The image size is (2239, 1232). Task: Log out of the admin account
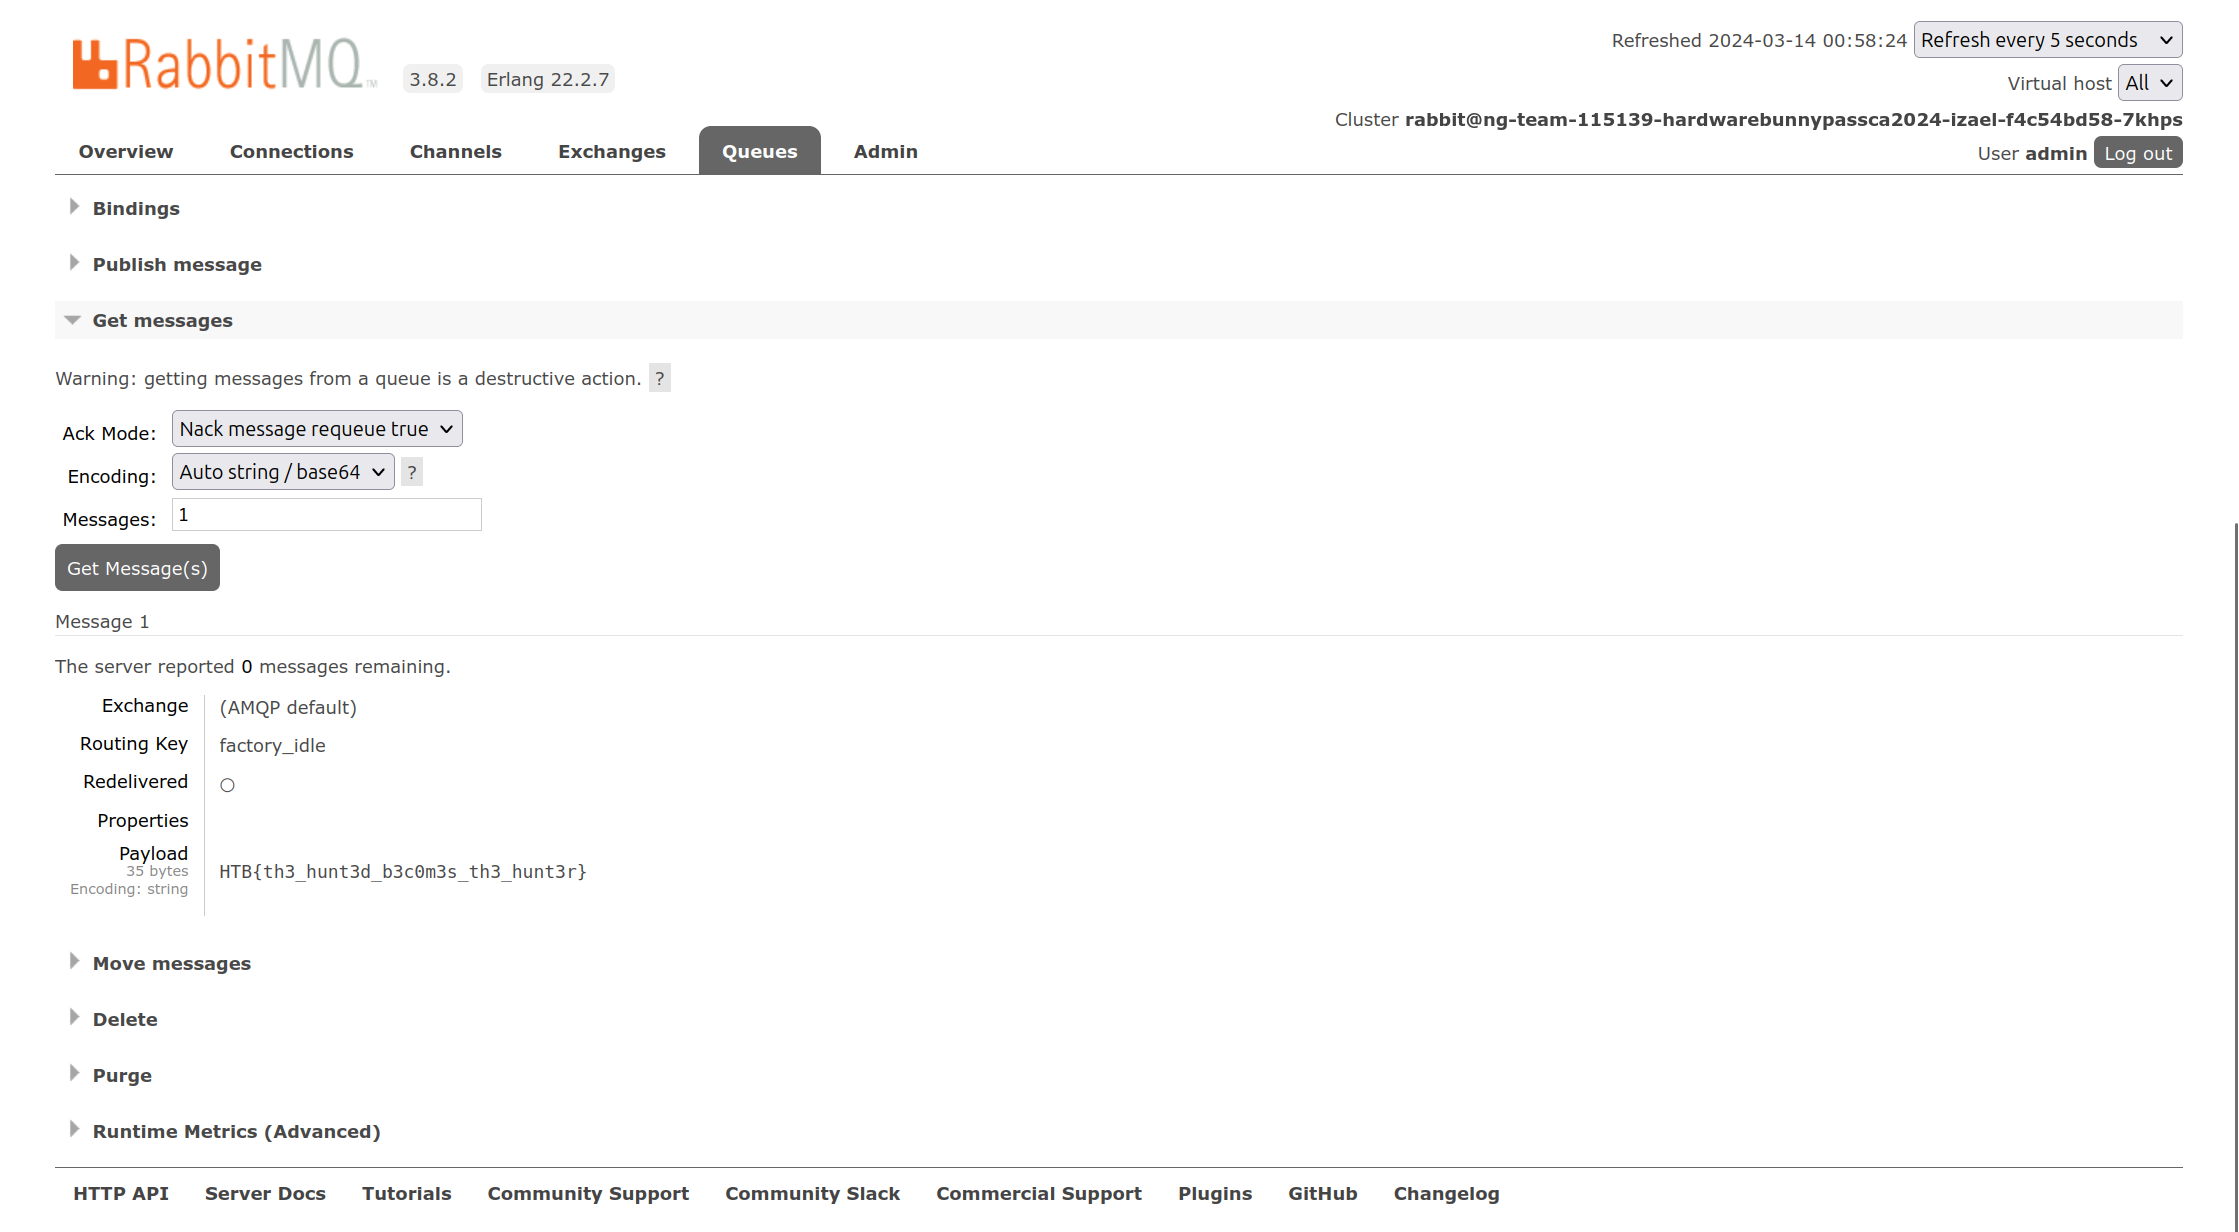[2138, 153]
